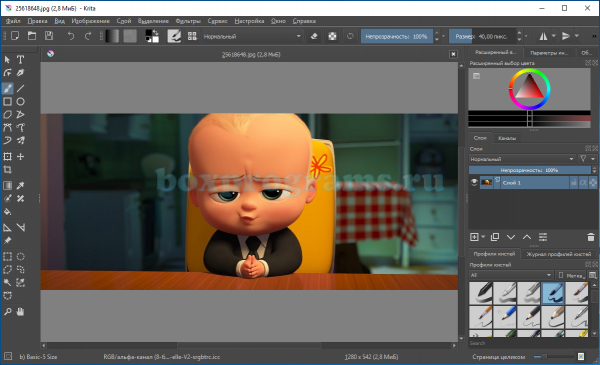Select the Polygon tool

7,114
